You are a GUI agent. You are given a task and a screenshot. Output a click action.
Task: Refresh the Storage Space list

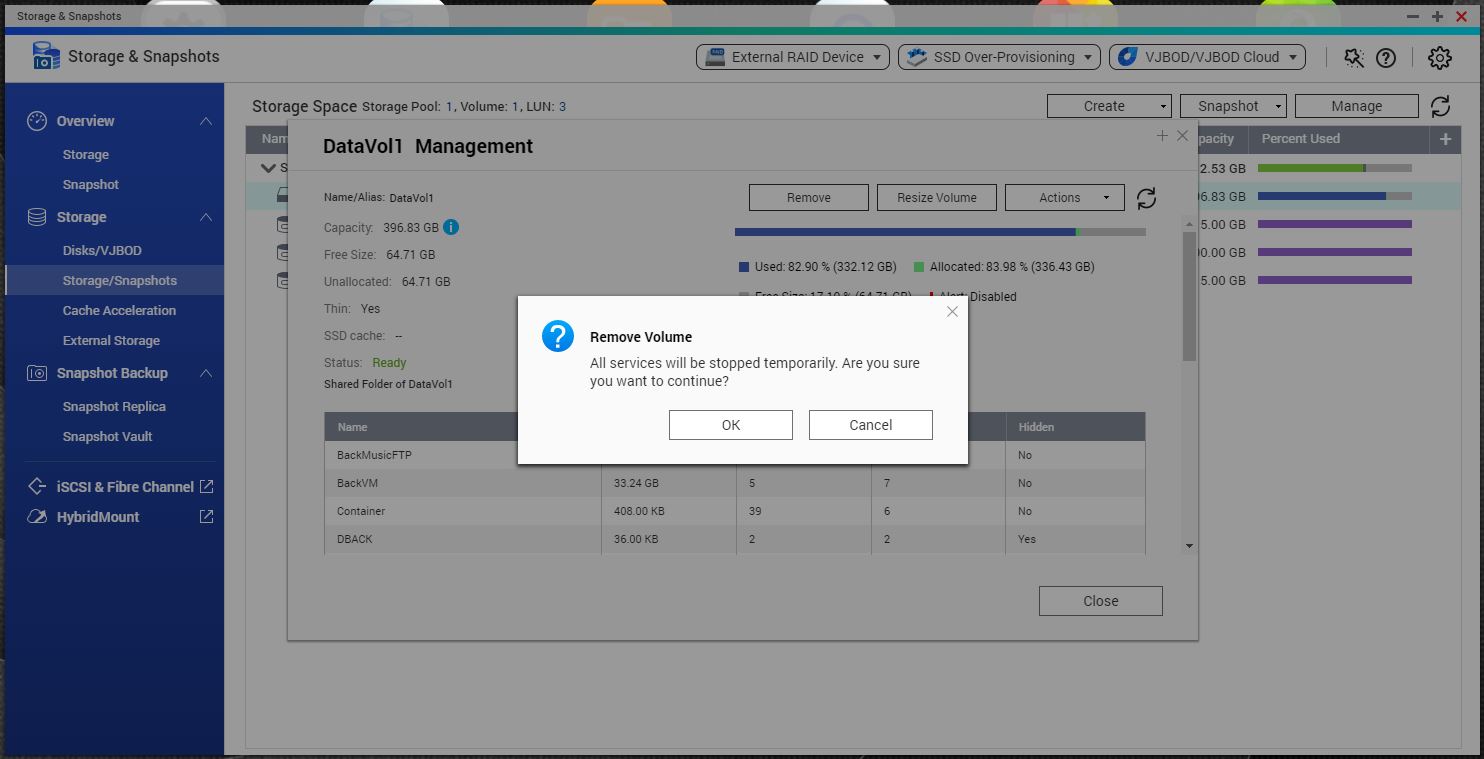click(x=1440, y=106)
